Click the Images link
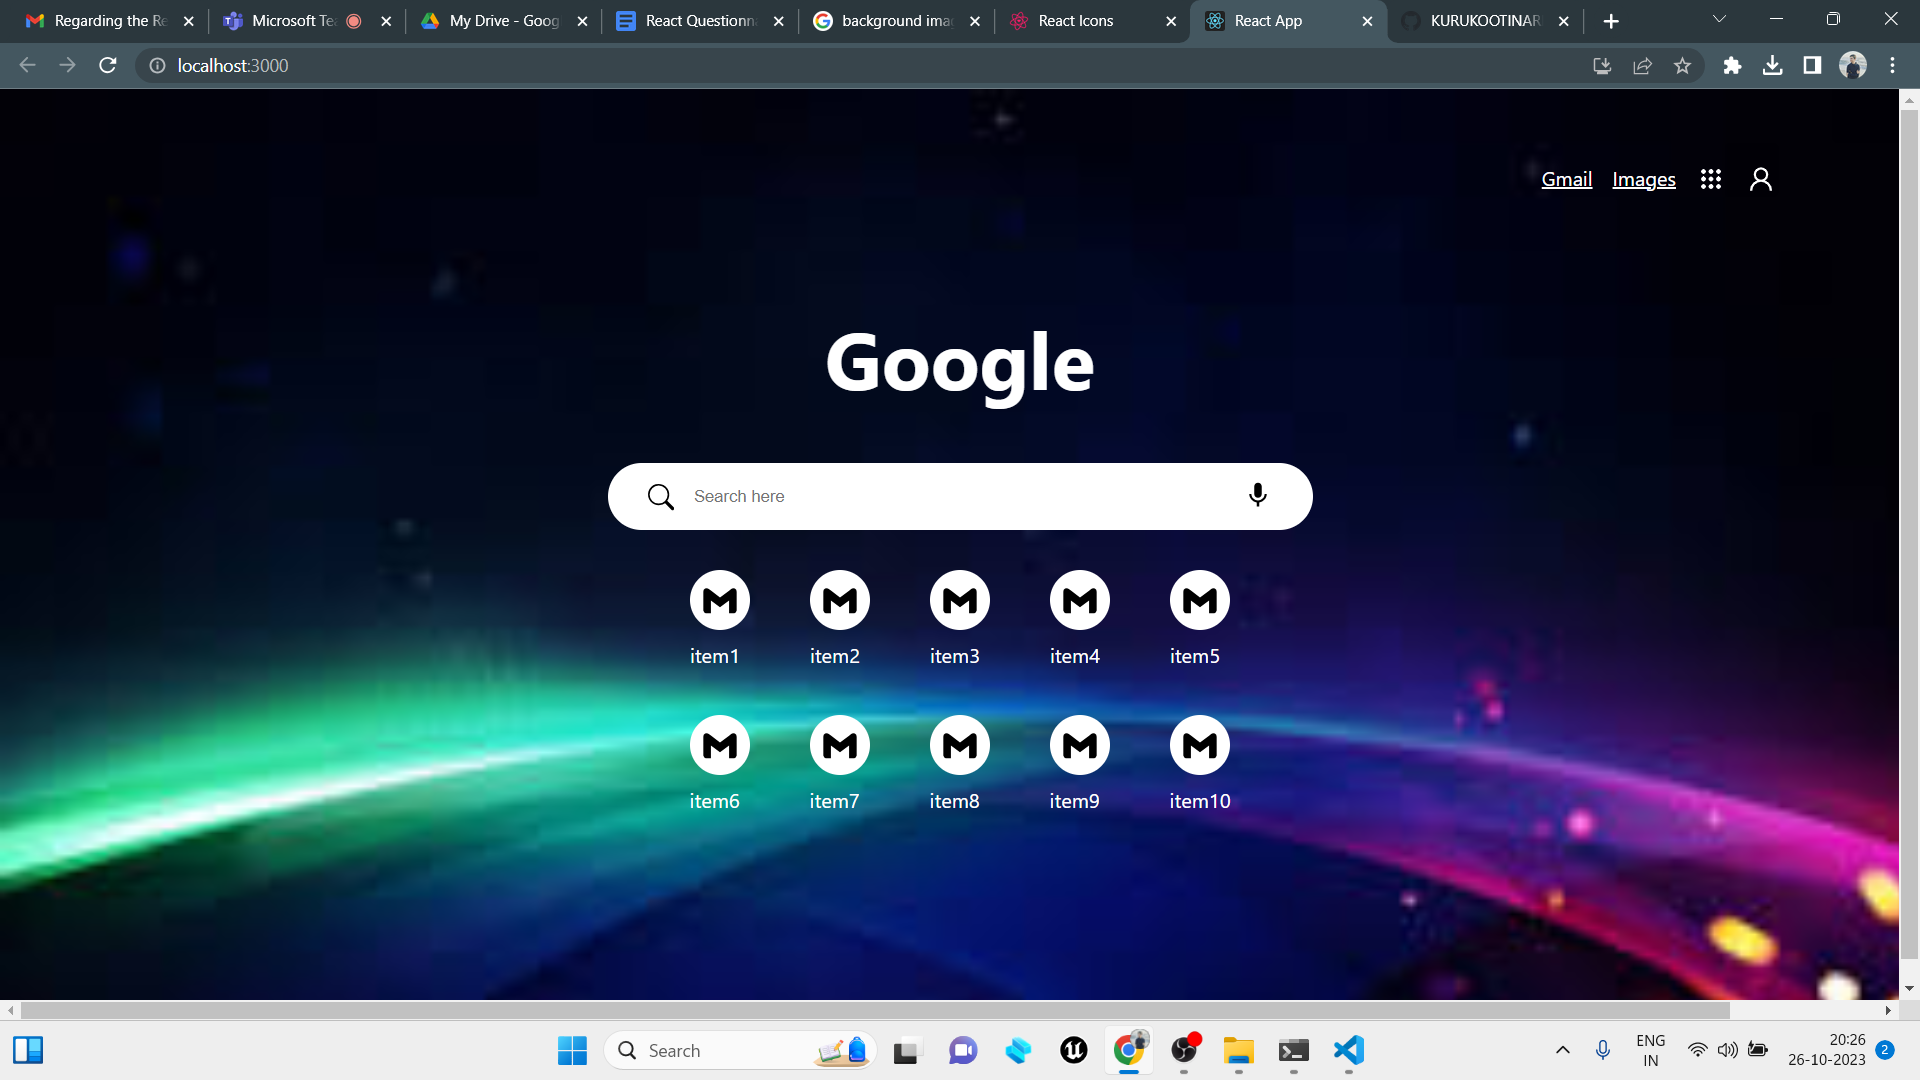 point(1644,179)
